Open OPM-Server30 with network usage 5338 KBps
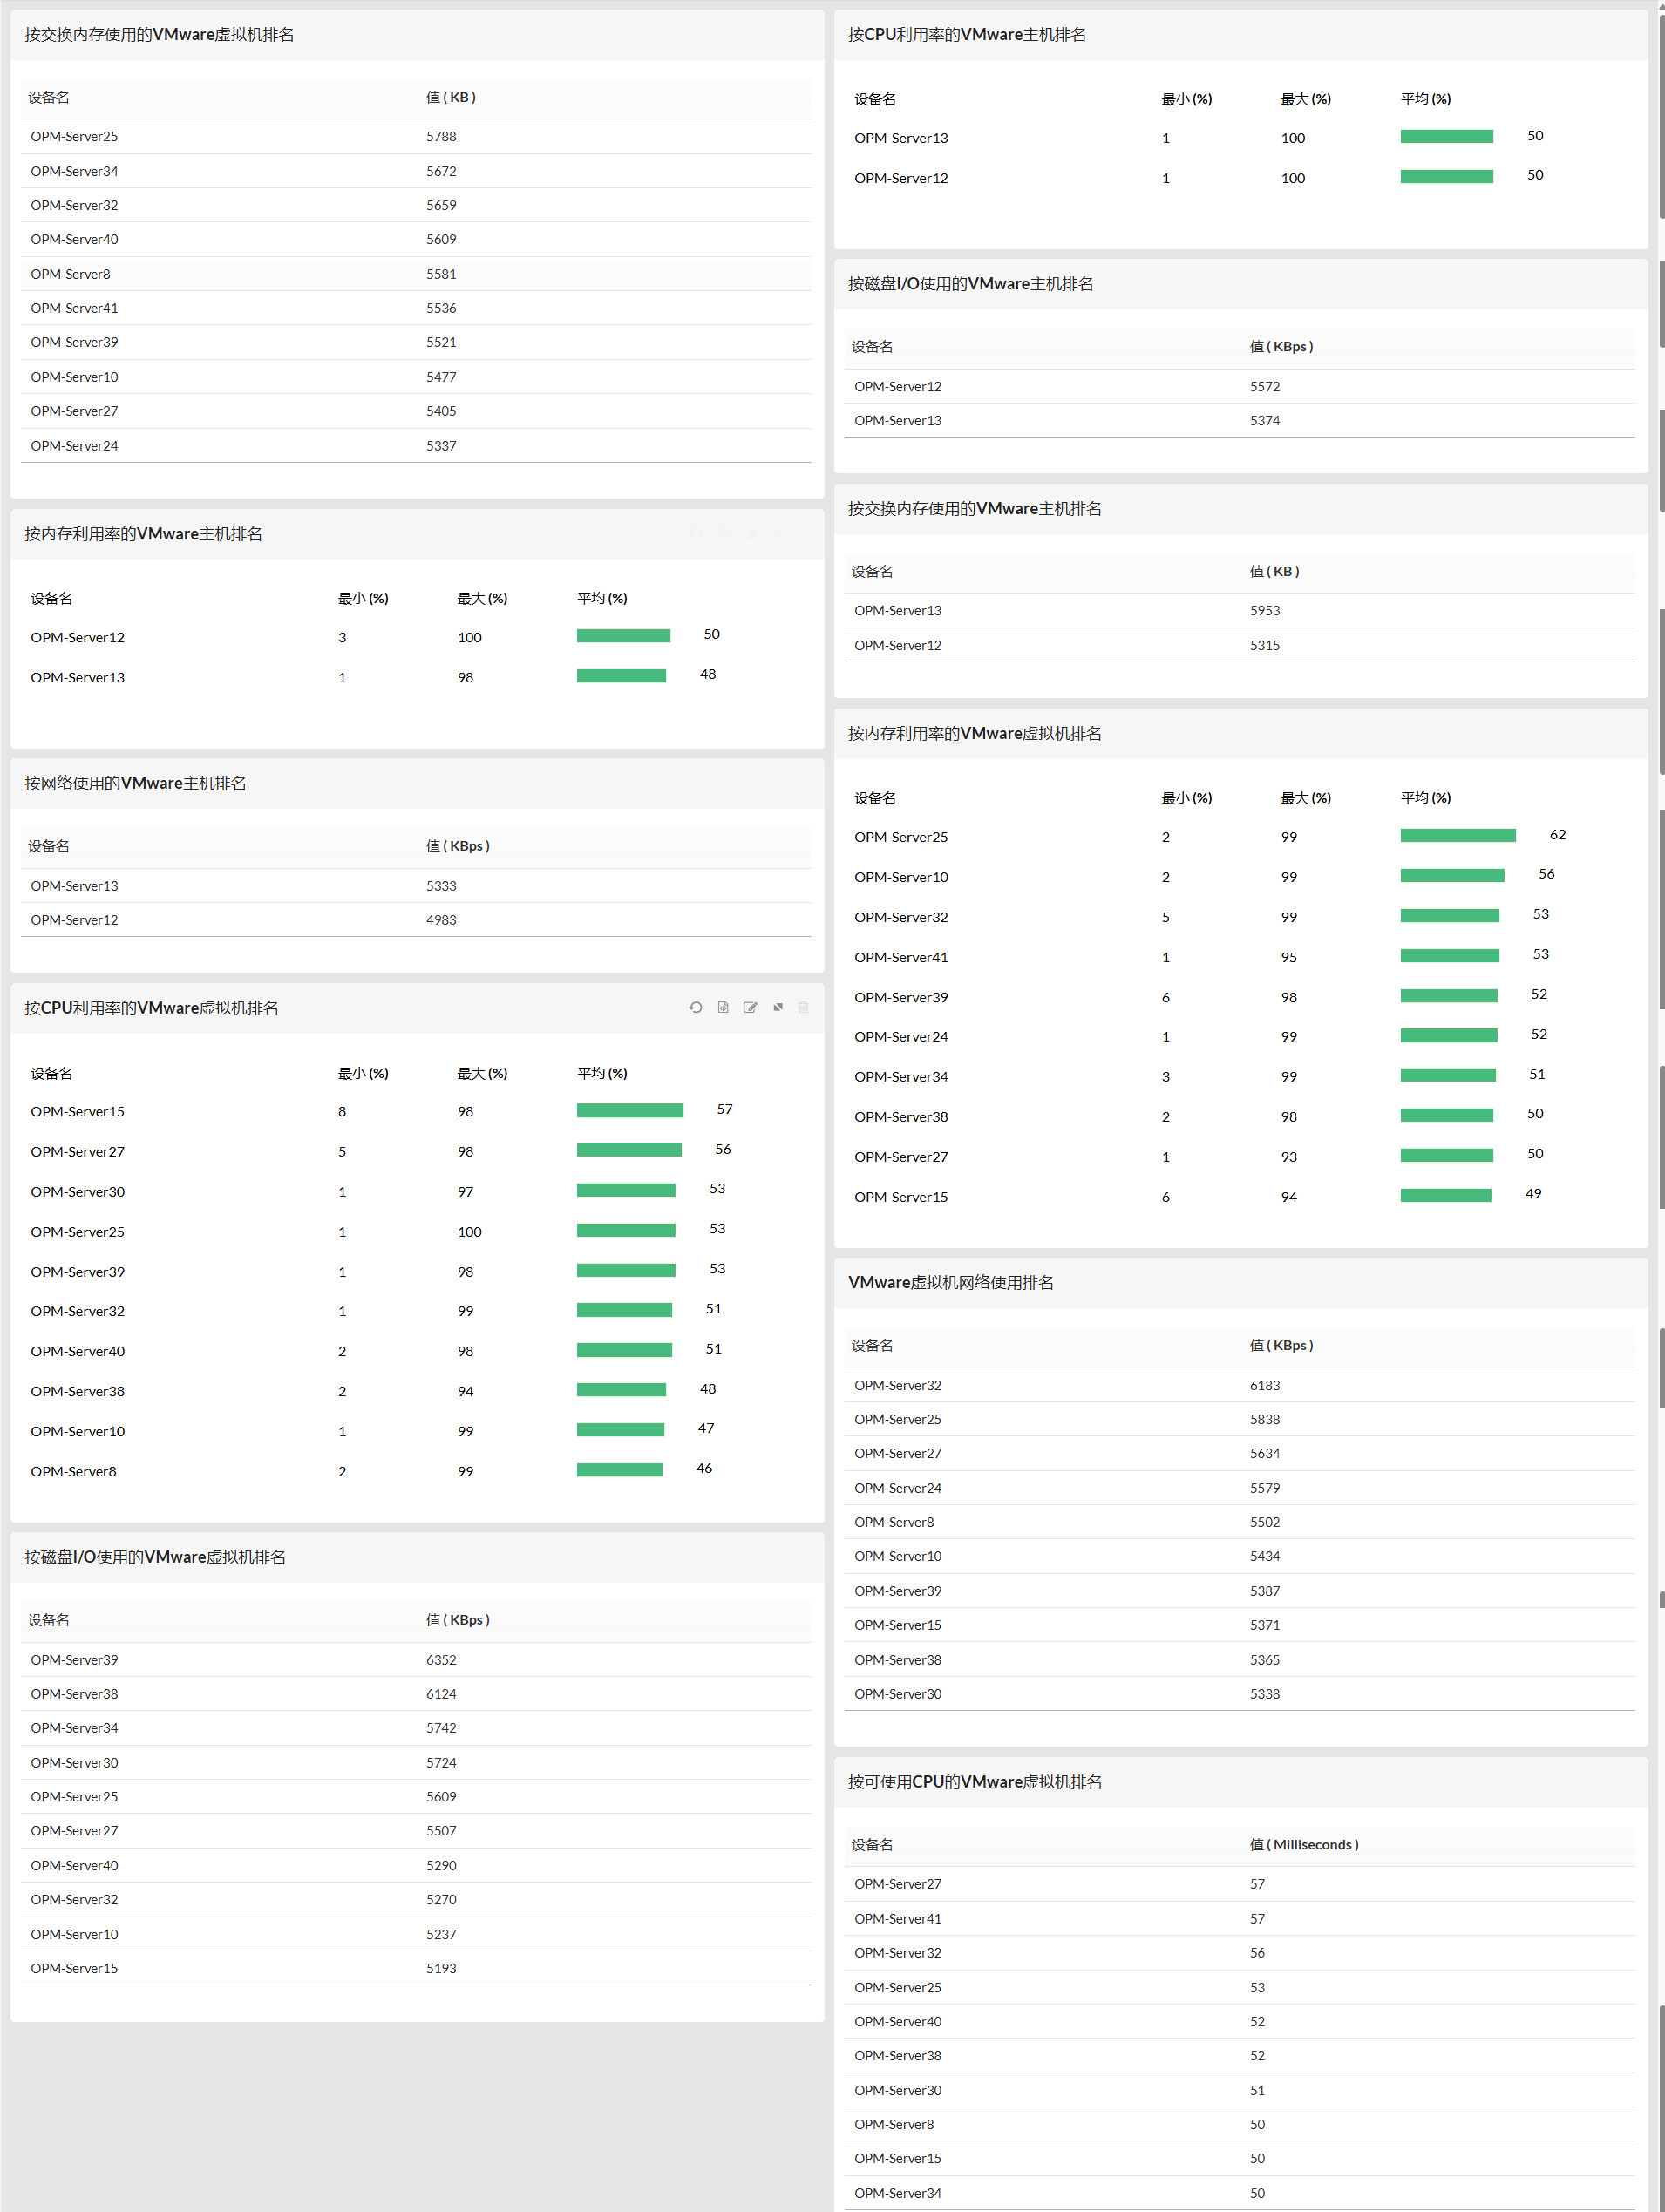 coord(898,1694)
